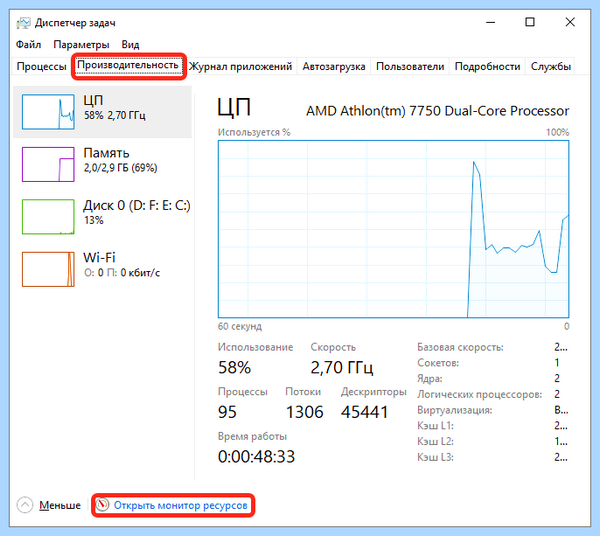Click the processes count 95

click(227, 412)
